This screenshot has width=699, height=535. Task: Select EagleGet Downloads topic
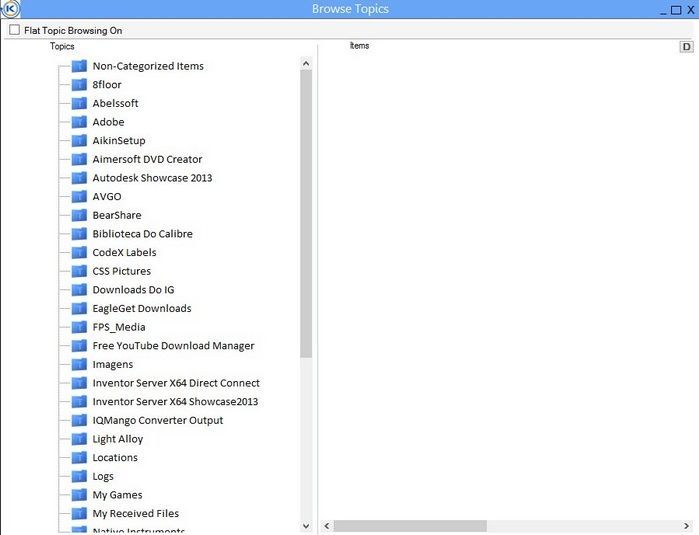coord(142,309)
